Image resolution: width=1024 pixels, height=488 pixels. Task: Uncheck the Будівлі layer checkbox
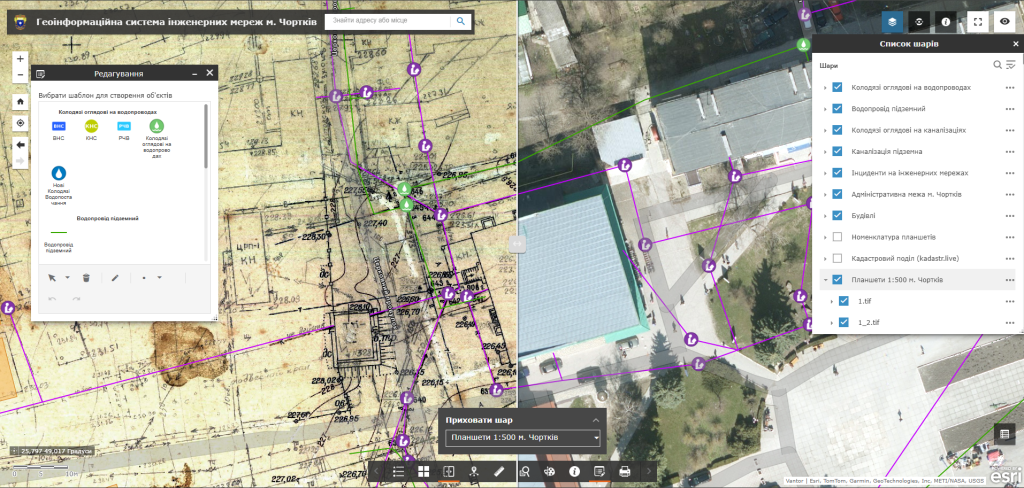point(838,215)
